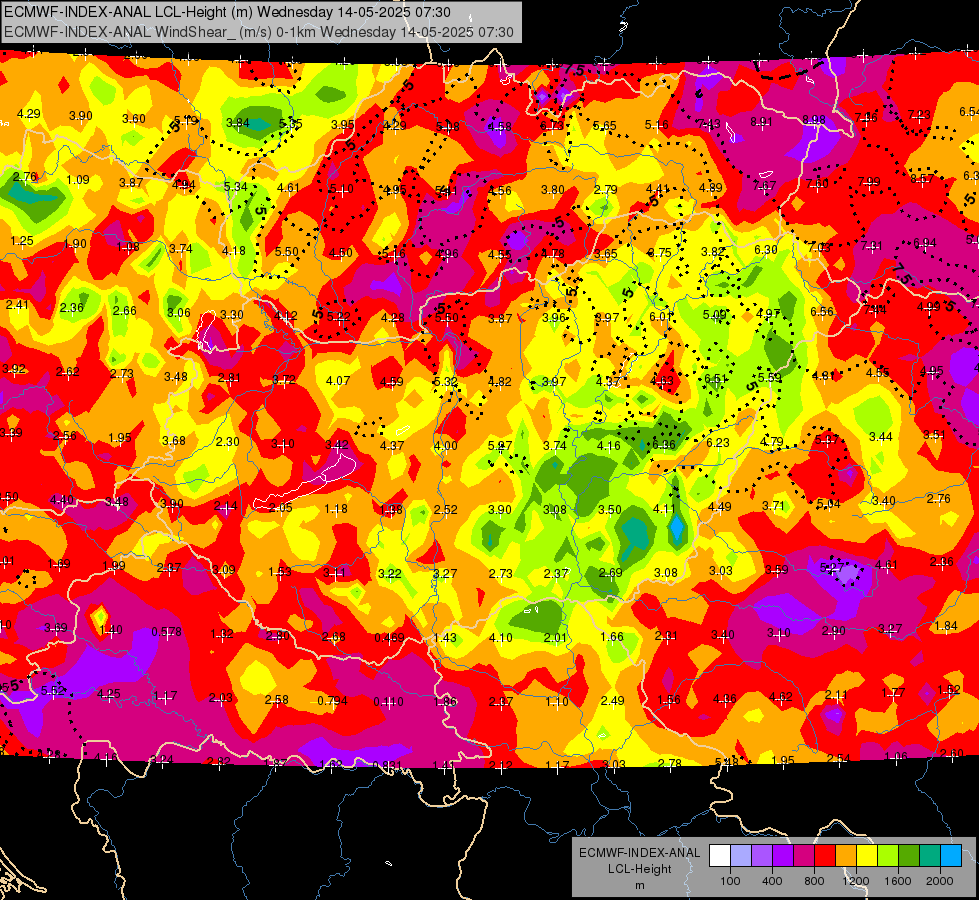This screenshot has height=900, width=979.
Task: Click the wind shear value 1.09
Action: [x=78, y=180]
